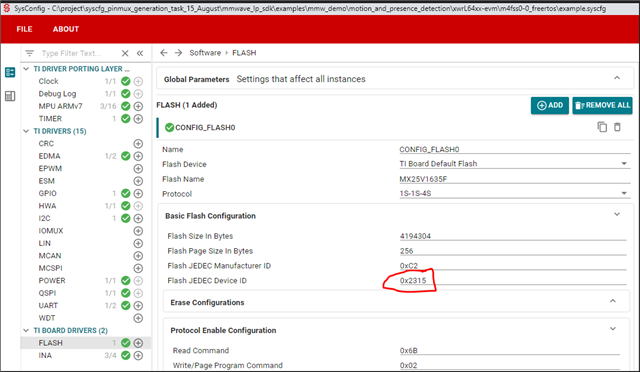Add another I2C instance
This screenshot has width=640, height=372.
(138, 218)
